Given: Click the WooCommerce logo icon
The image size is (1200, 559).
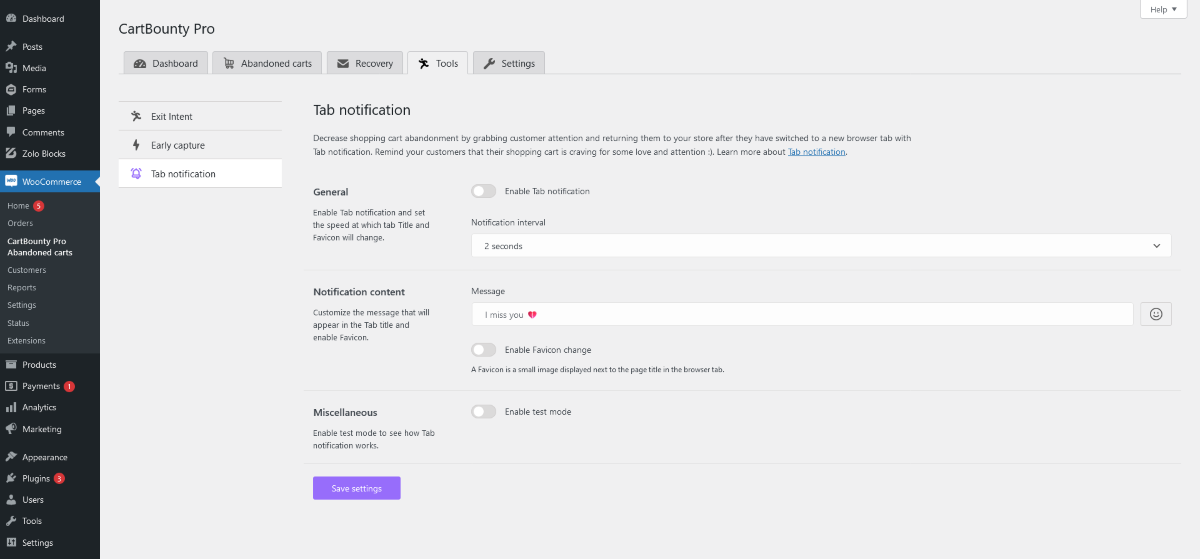Looking at the screenshot, I should (x=10, y=181).
